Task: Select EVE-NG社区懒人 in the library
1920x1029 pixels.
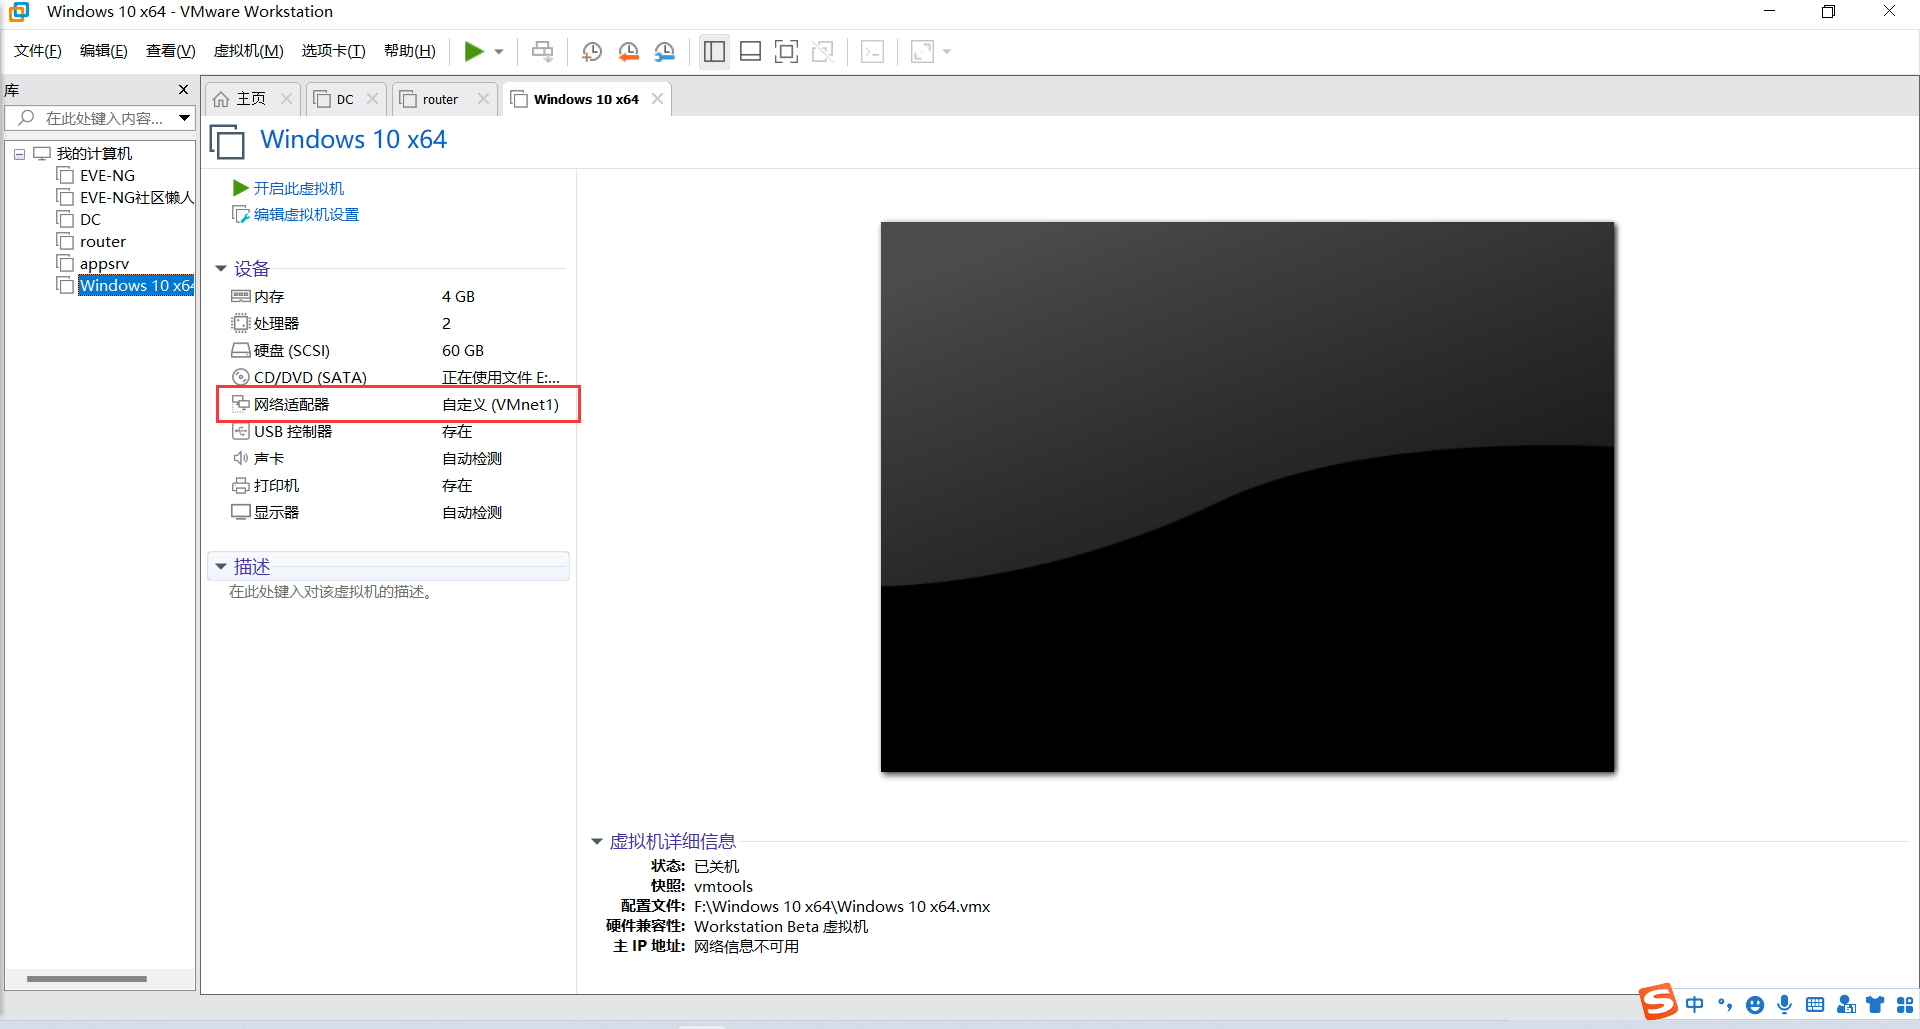Action: coord(126,198)
